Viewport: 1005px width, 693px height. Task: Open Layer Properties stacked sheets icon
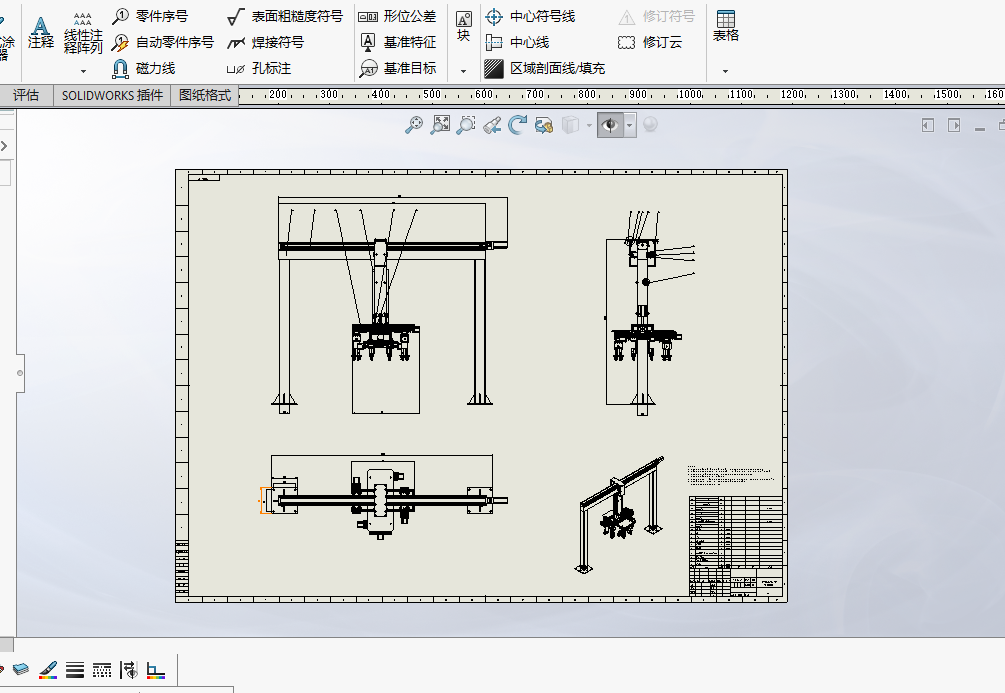[21, 669]
